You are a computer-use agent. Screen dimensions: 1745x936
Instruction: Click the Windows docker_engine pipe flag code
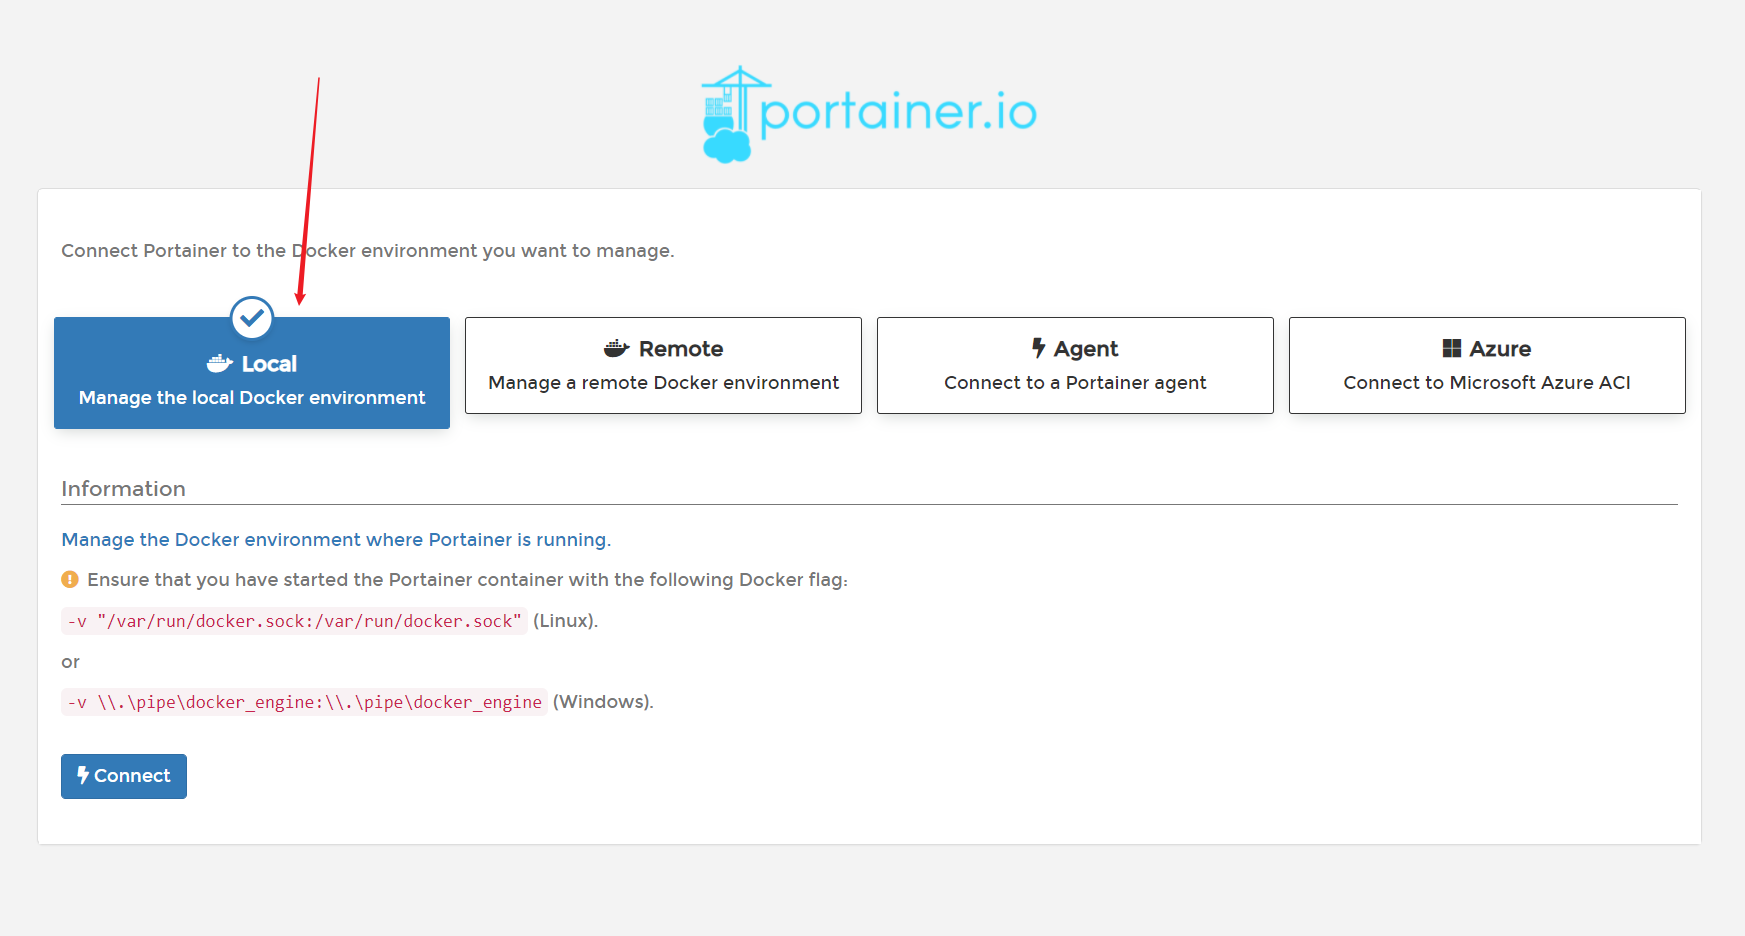point(304,702)
